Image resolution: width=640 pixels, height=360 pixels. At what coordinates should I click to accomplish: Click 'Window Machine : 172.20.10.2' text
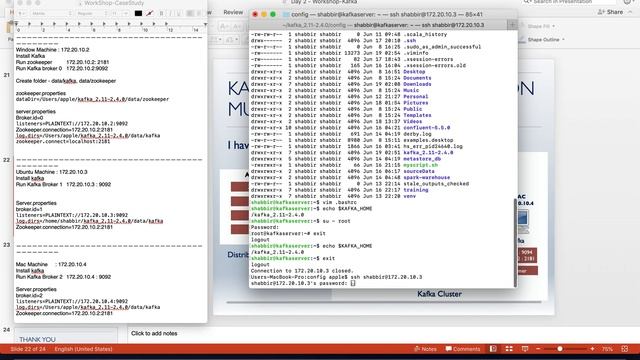(x=52, y=50)
